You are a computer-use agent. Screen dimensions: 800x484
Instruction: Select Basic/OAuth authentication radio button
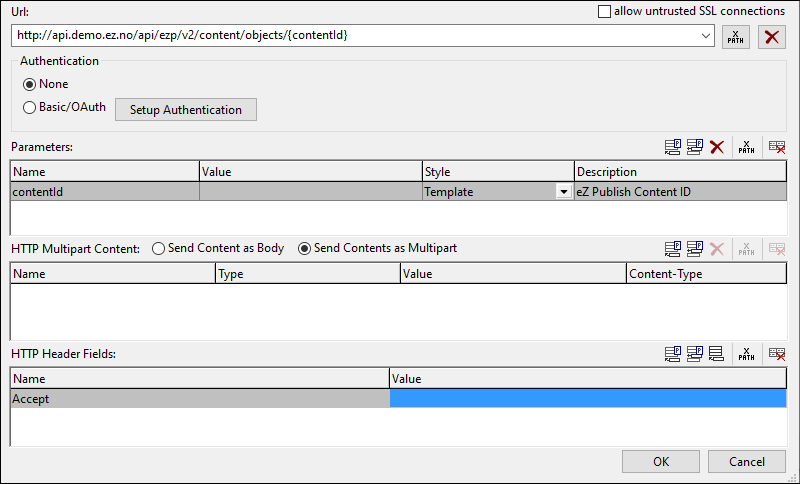pos(29,108)
